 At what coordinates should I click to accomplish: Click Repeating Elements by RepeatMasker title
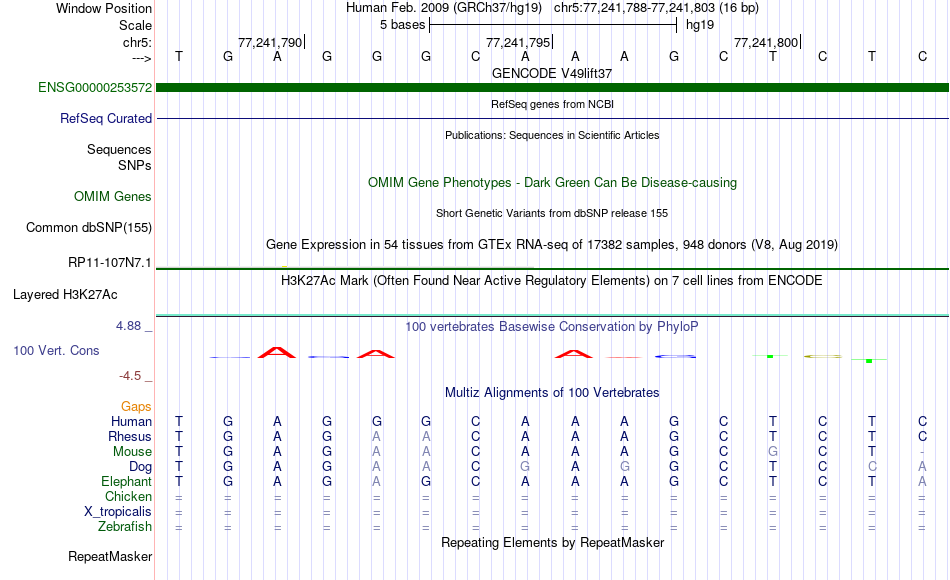click(553, 542)
